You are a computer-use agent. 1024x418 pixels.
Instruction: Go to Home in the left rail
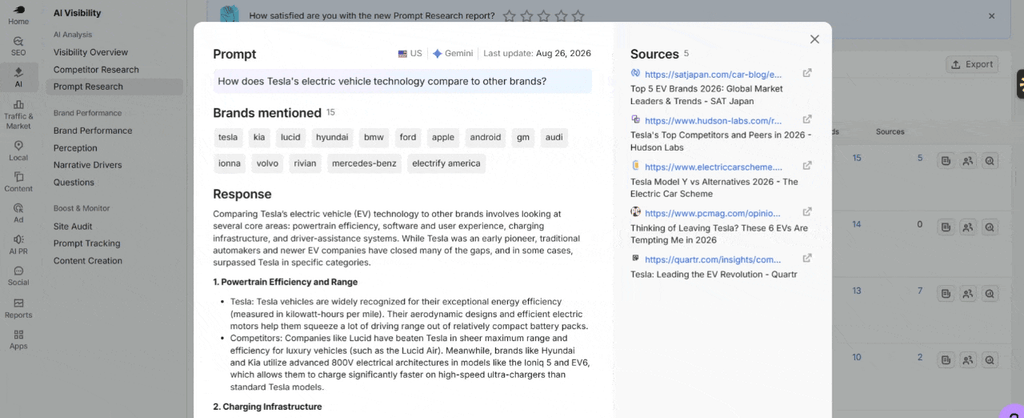pos(18,14)
